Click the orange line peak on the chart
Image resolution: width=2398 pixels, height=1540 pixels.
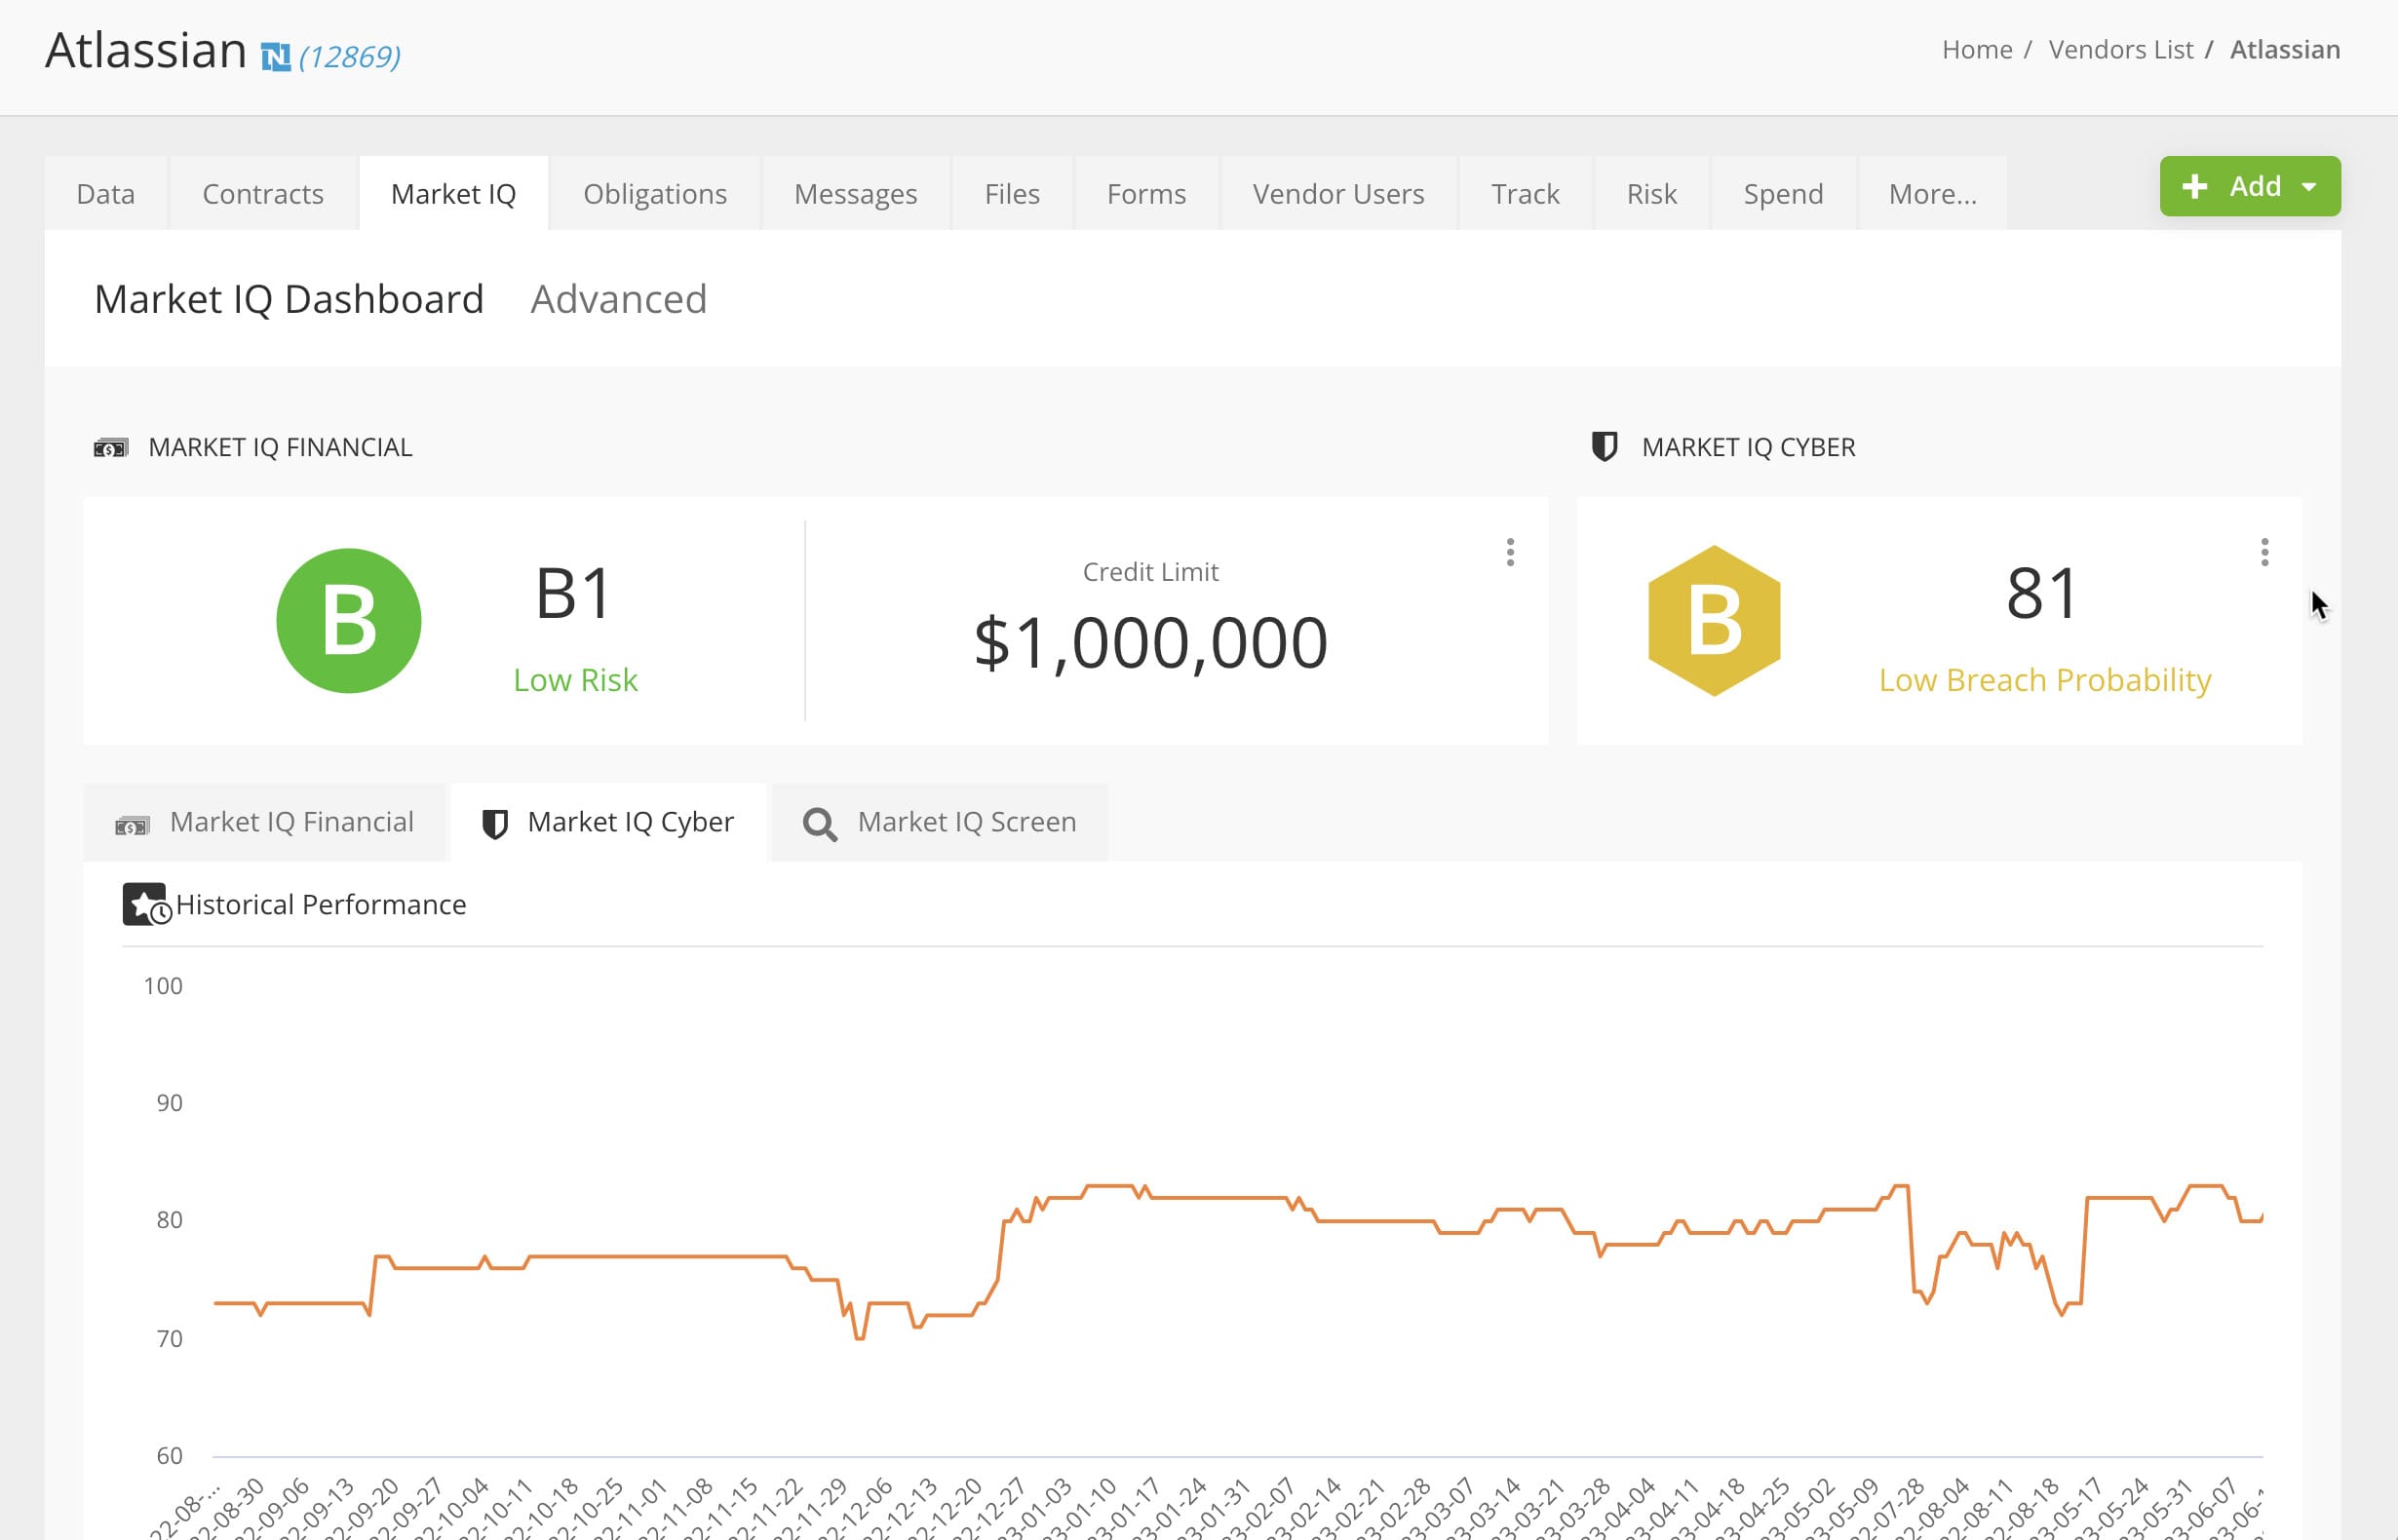click(x=1110, y=1186)
